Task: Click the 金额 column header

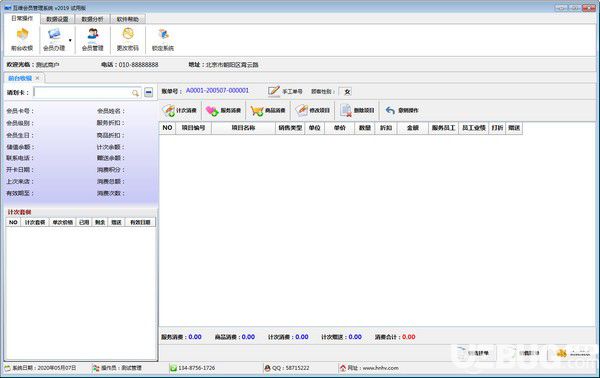Action: click(412, 128)
